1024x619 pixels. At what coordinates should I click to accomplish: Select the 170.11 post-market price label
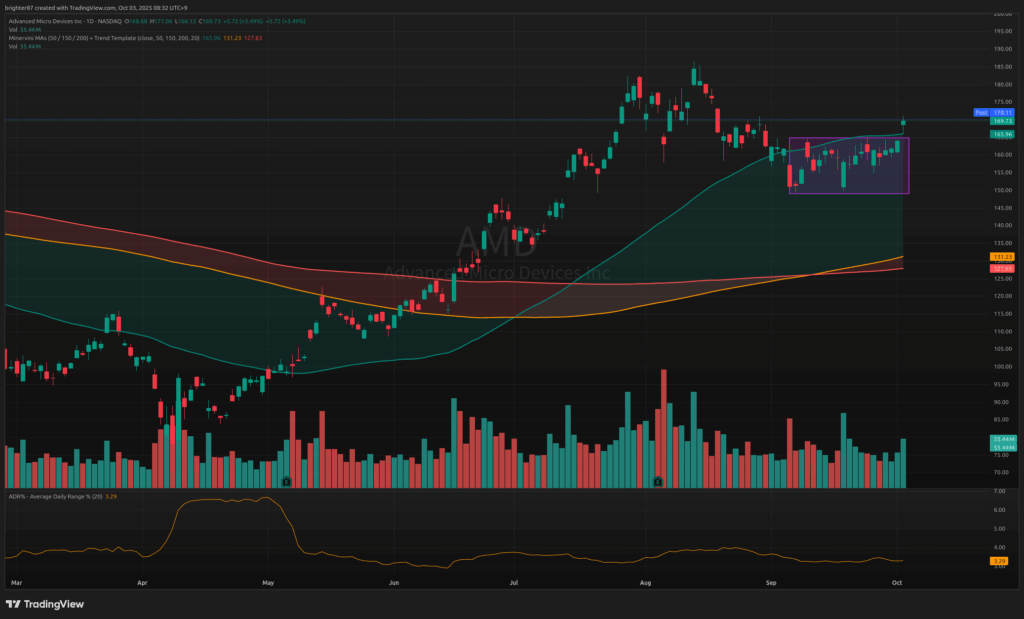click(x=1003, y=113)
